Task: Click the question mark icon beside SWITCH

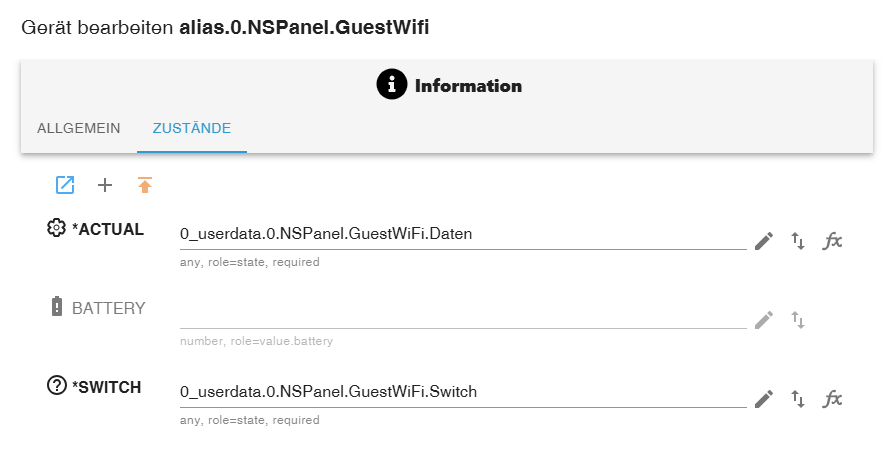Action: 56,387
